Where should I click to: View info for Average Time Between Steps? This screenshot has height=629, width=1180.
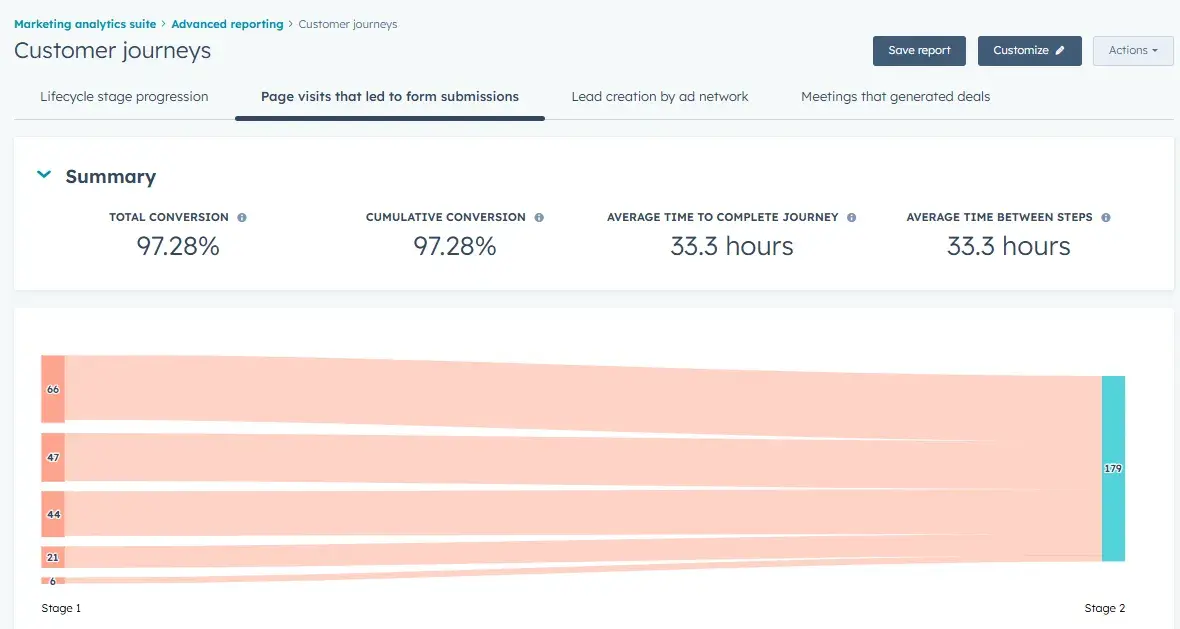click(x=1104, y=217)
